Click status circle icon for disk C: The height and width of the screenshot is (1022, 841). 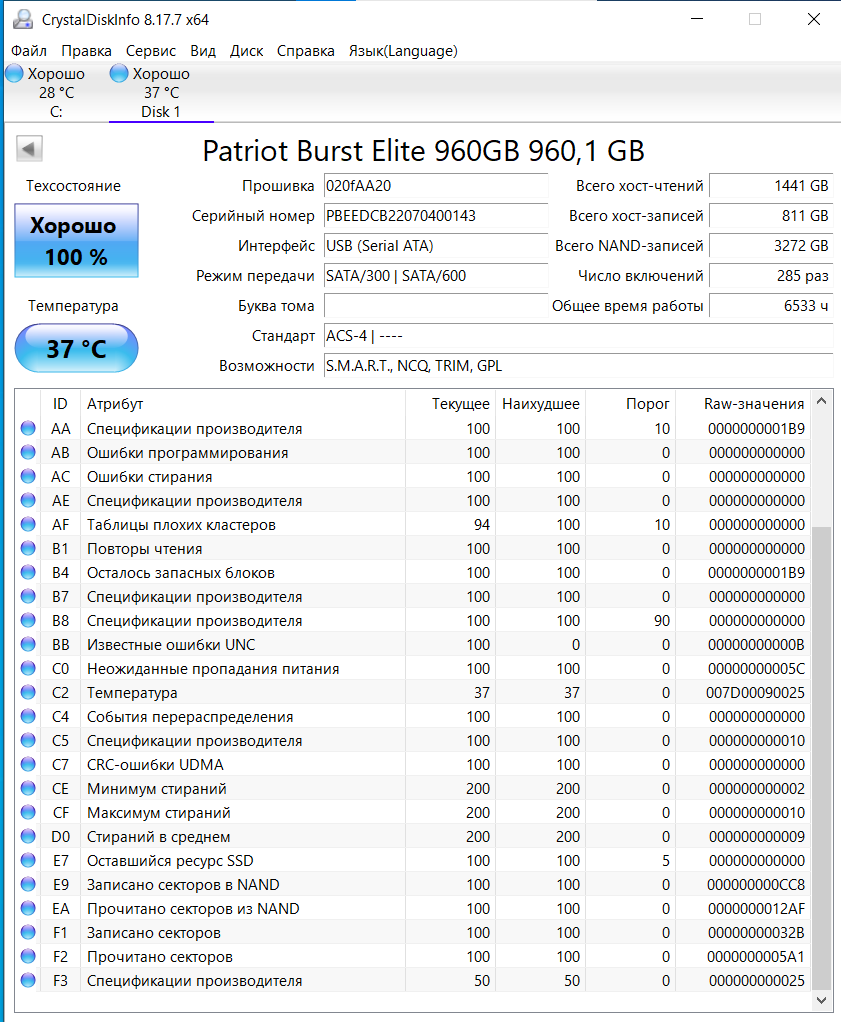(14, 74)
